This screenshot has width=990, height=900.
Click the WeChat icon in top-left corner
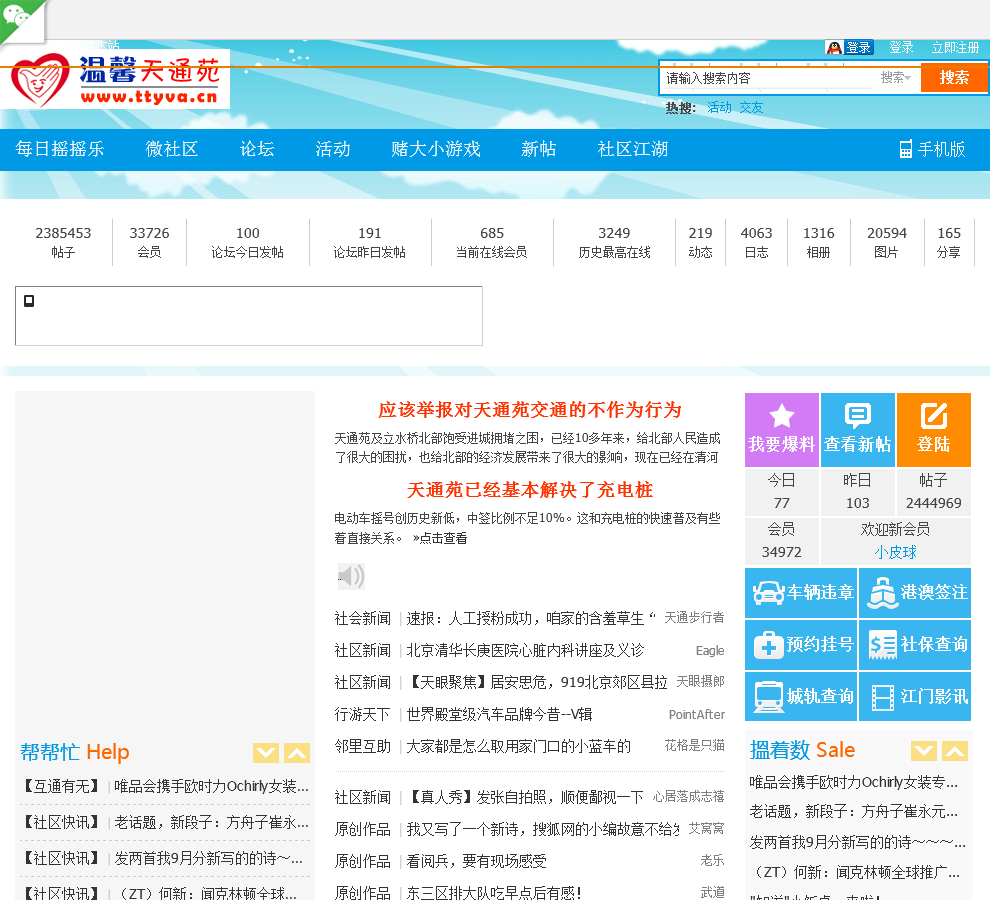(x=18, y=17)
